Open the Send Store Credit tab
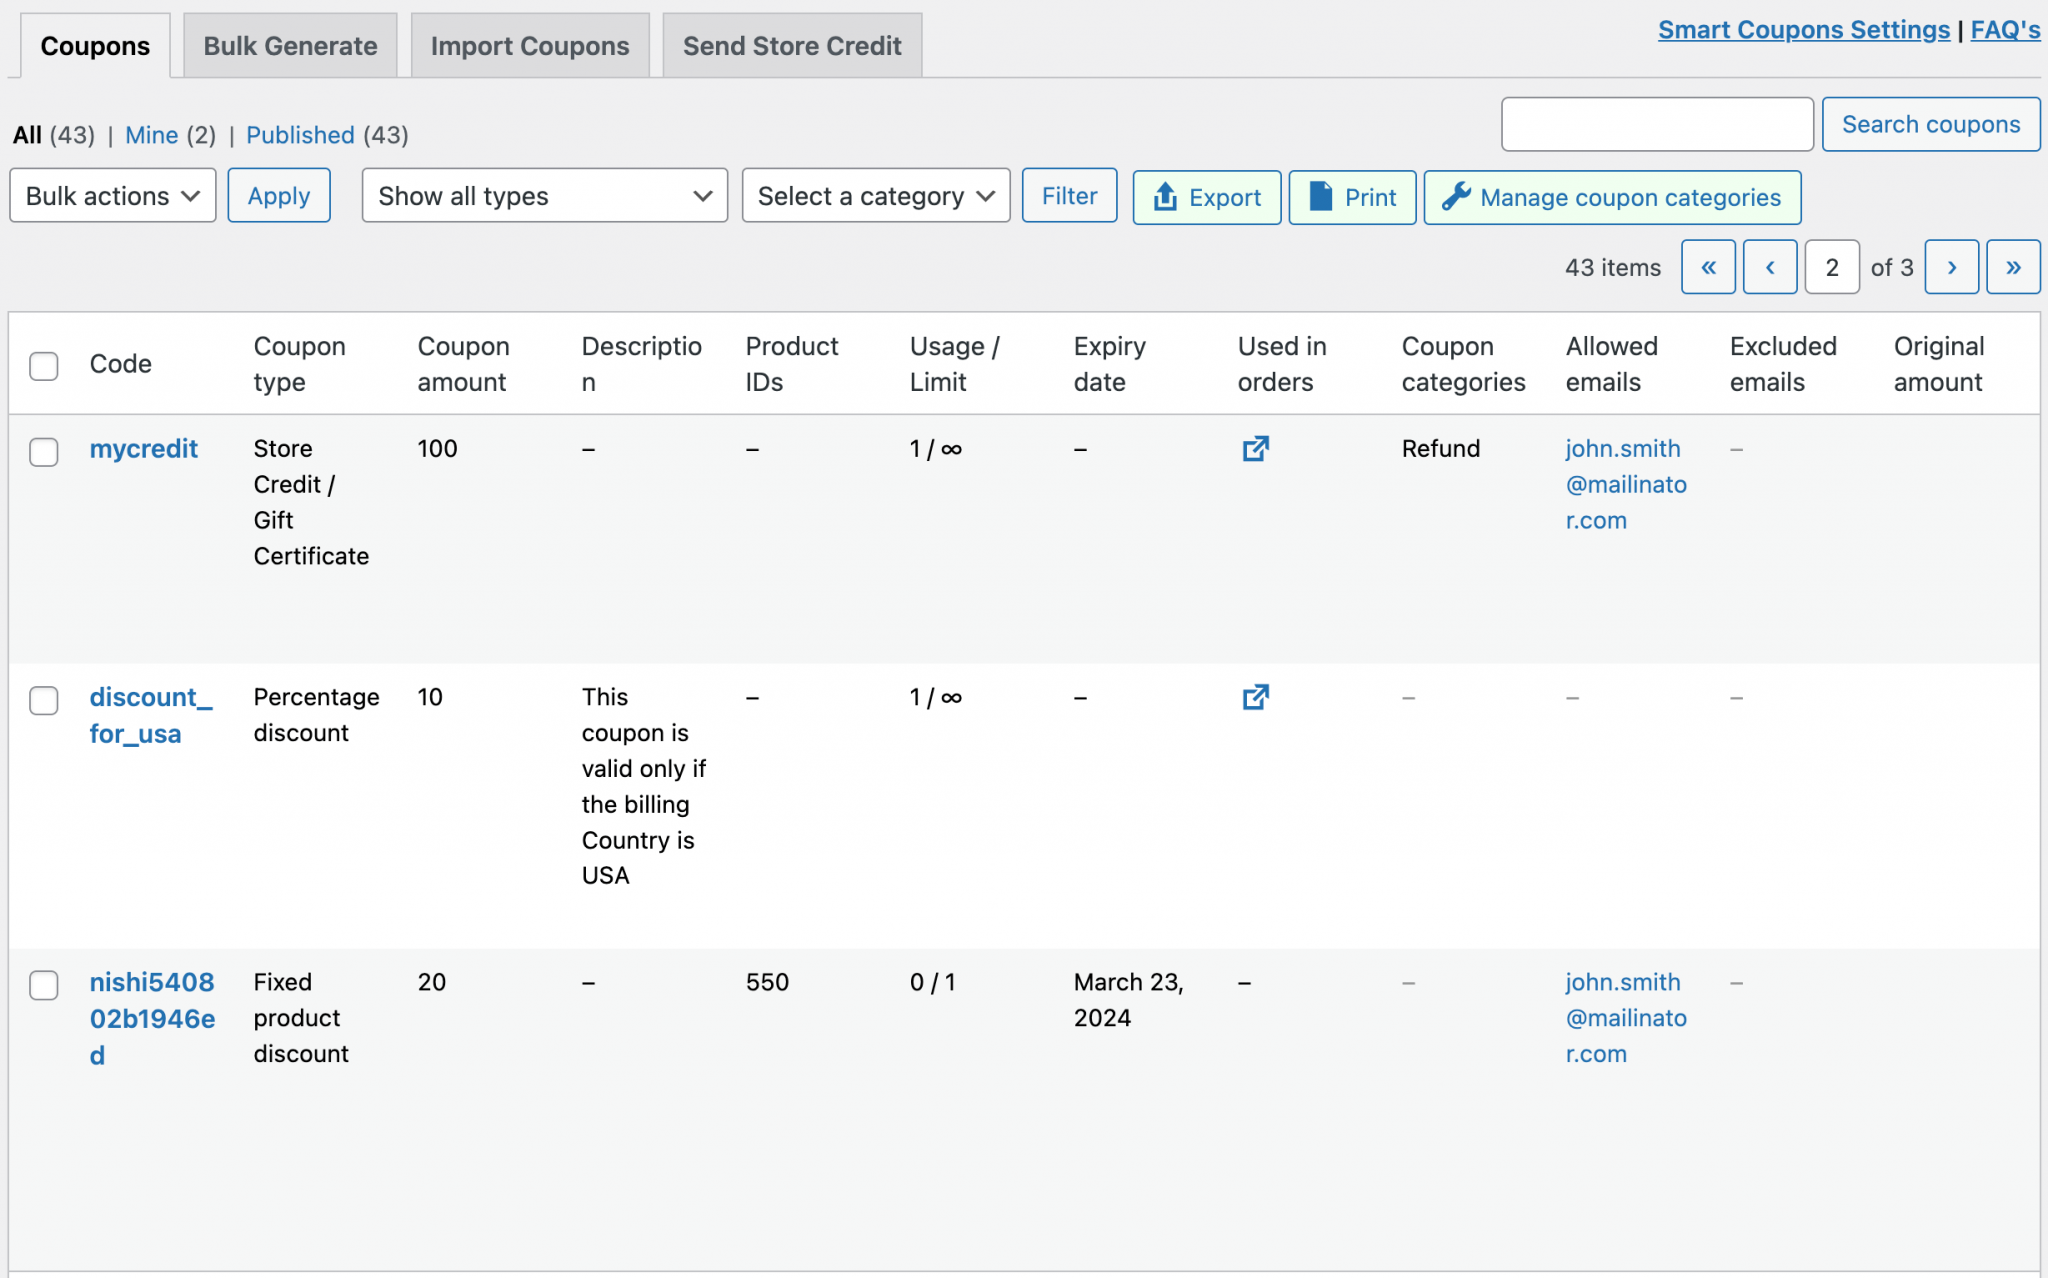The height and width of the screenshot is (1278, 2048). click(792, 46)
